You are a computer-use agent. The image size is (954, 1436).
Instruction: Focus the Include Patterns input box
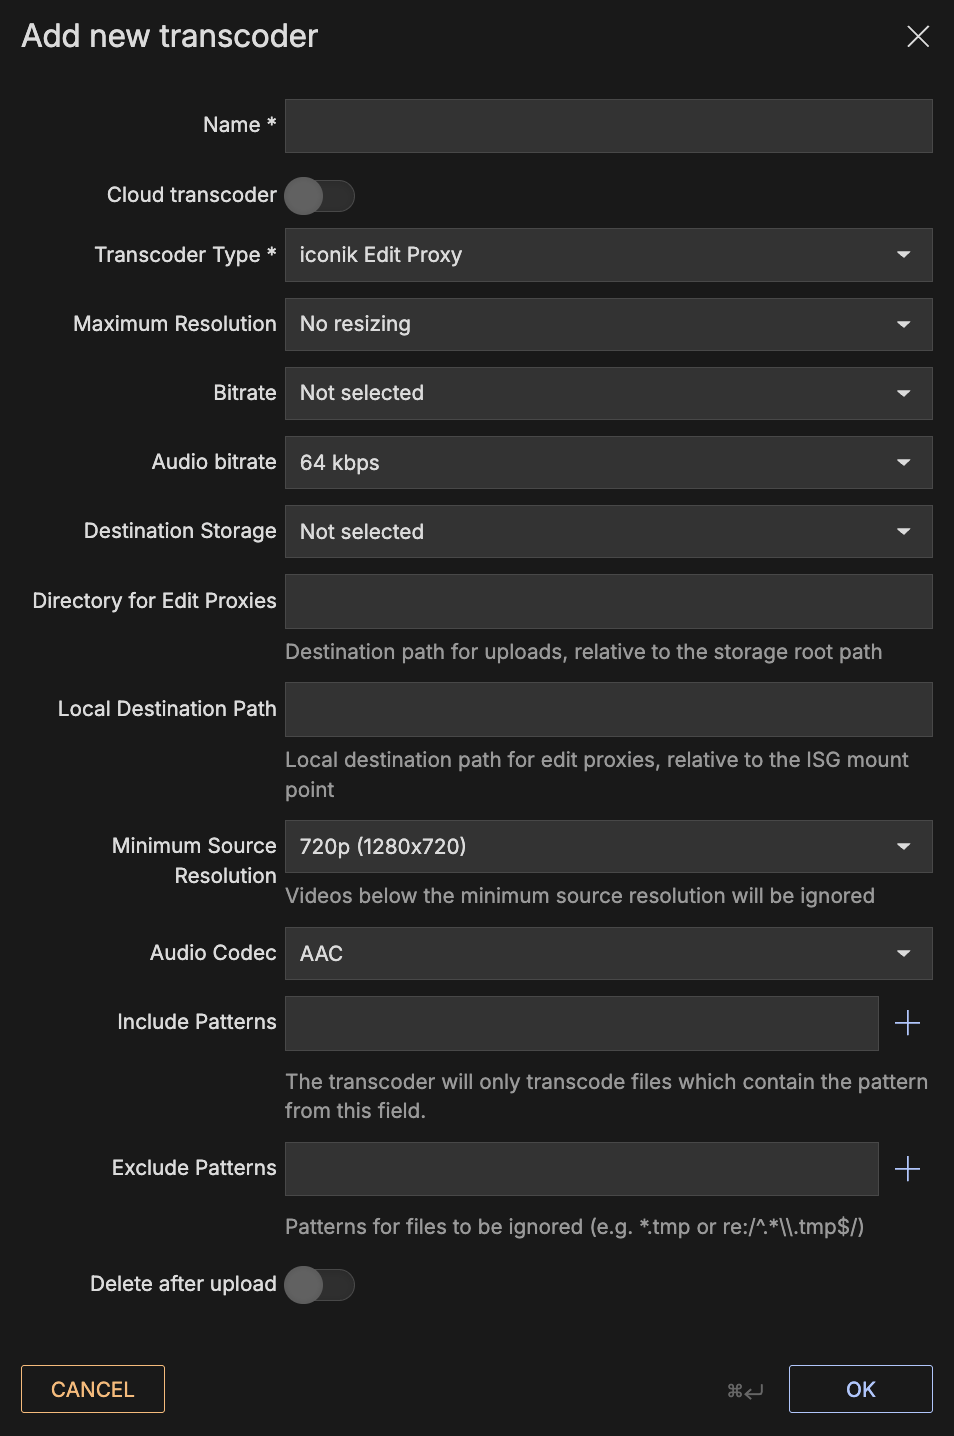581,1023
